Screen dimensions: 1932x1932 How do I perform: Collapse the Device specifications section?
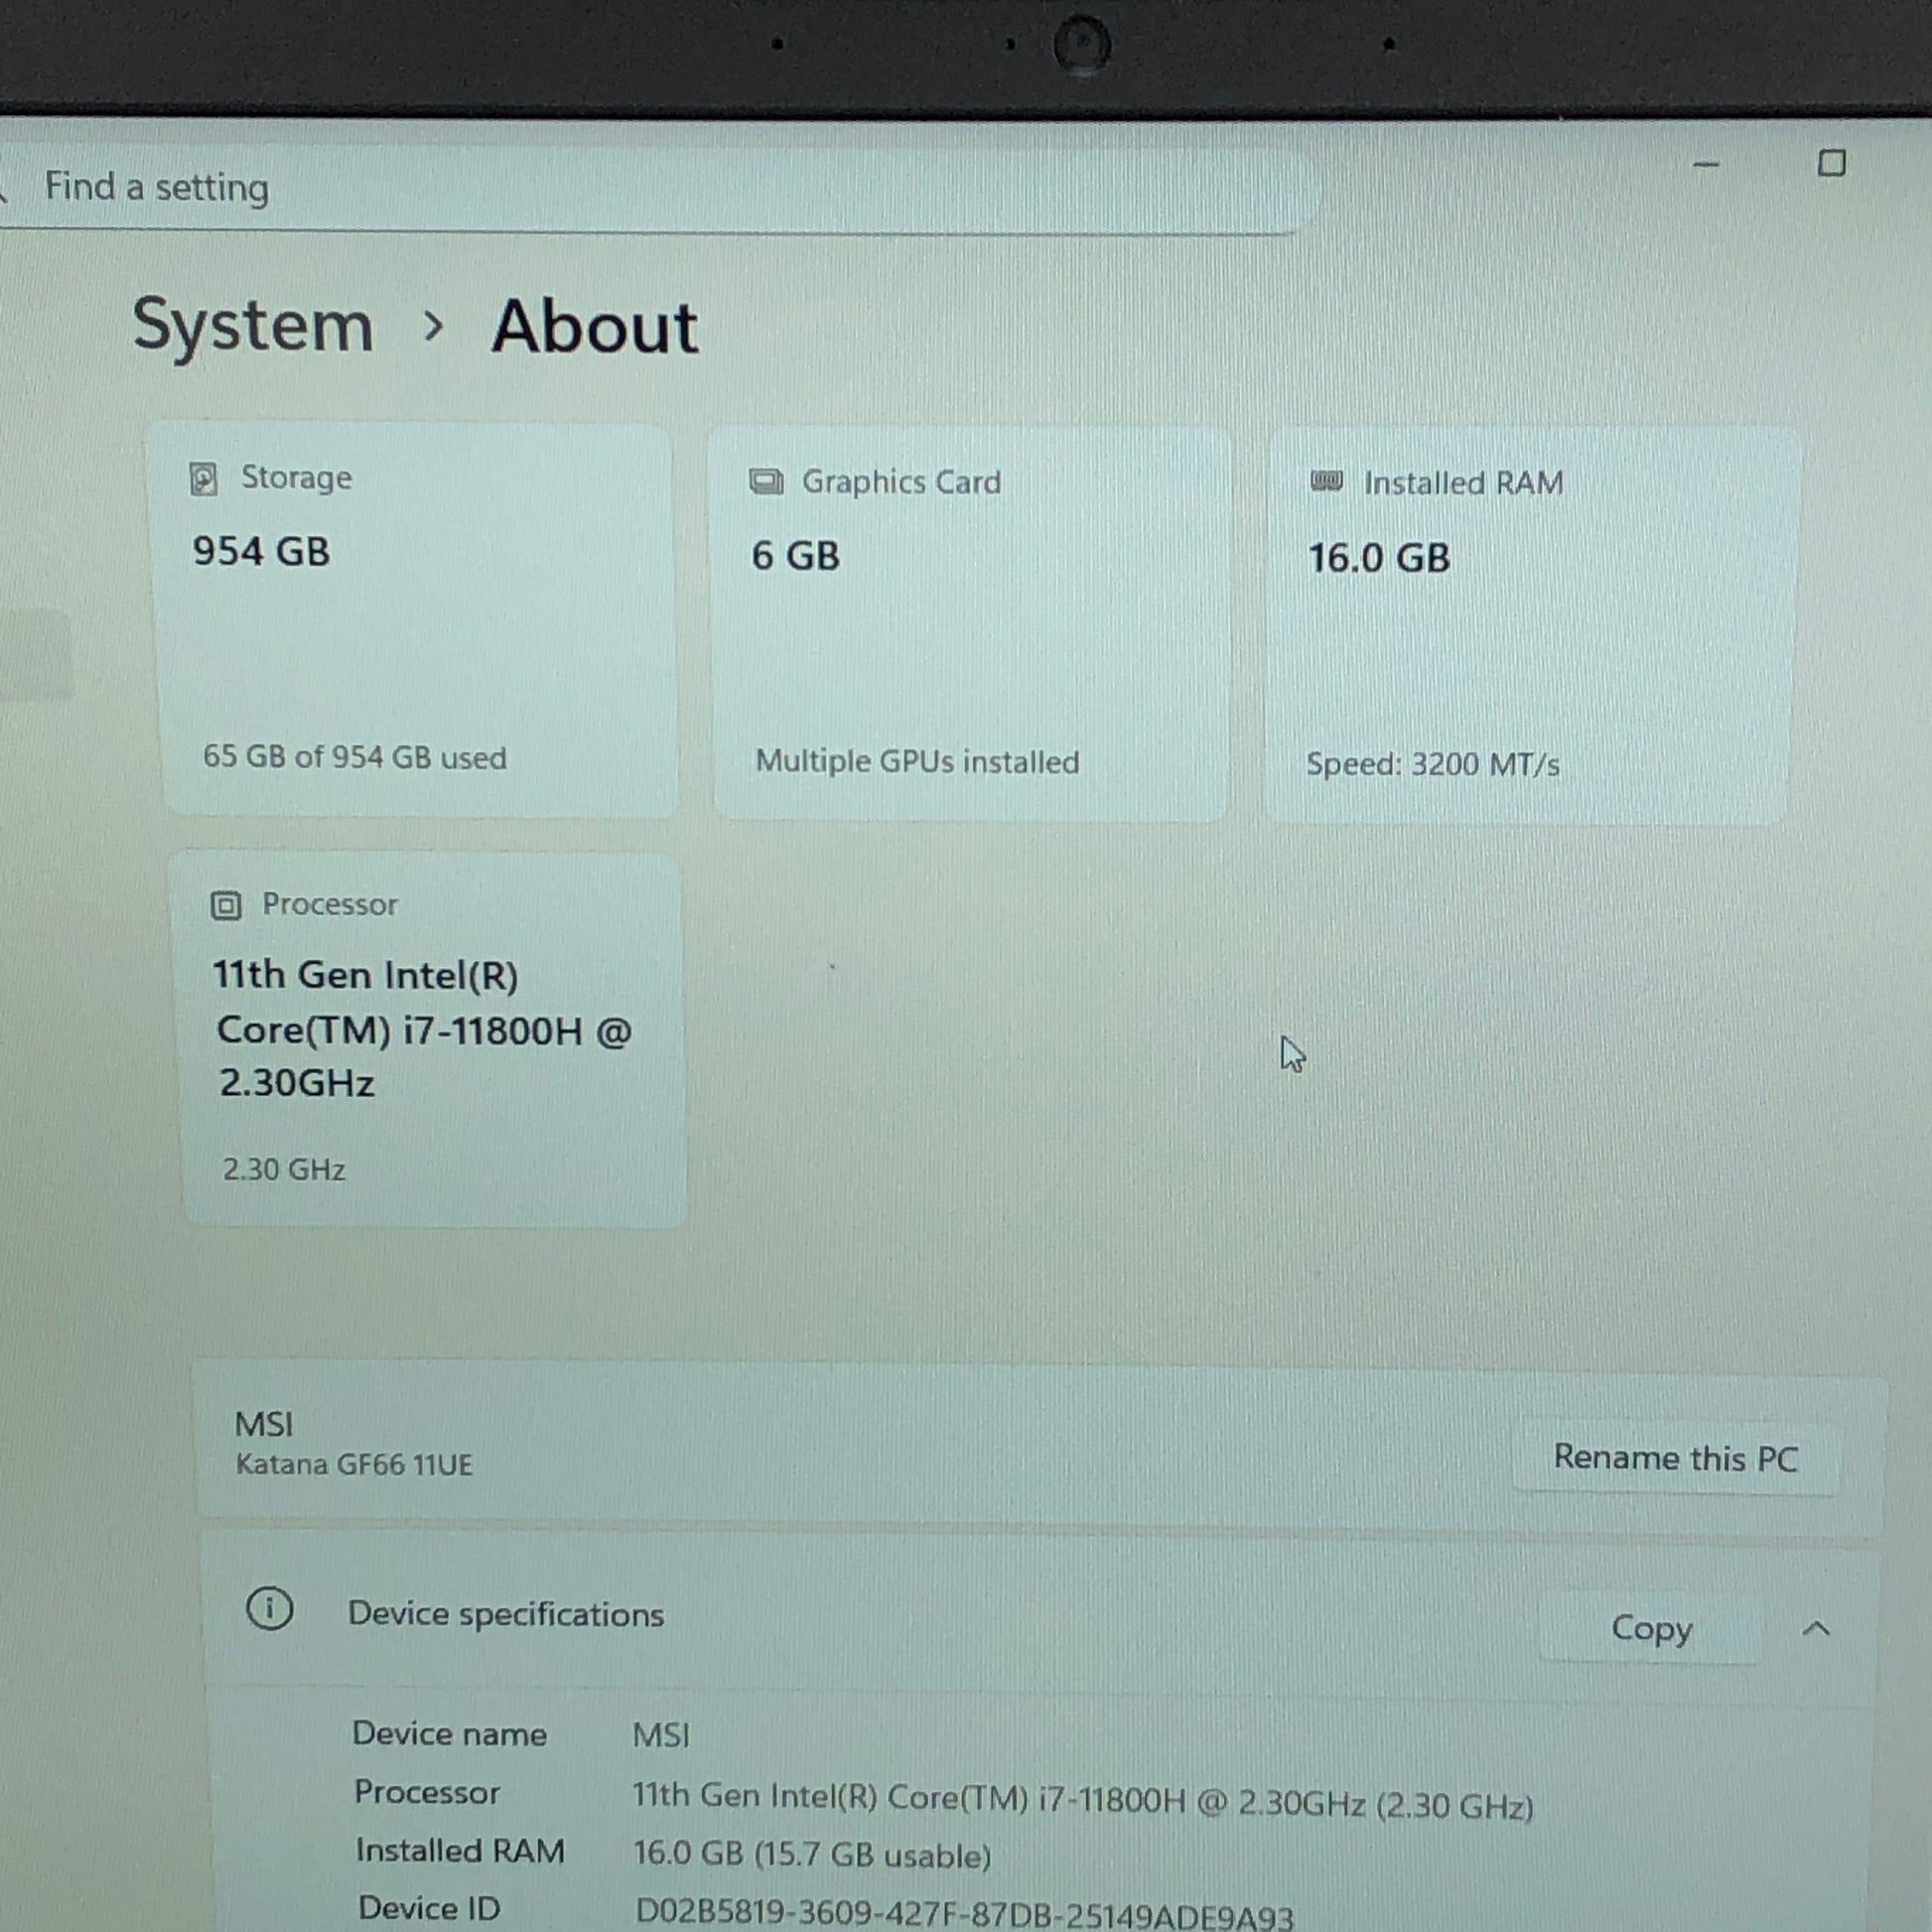click(1816, 1630)
